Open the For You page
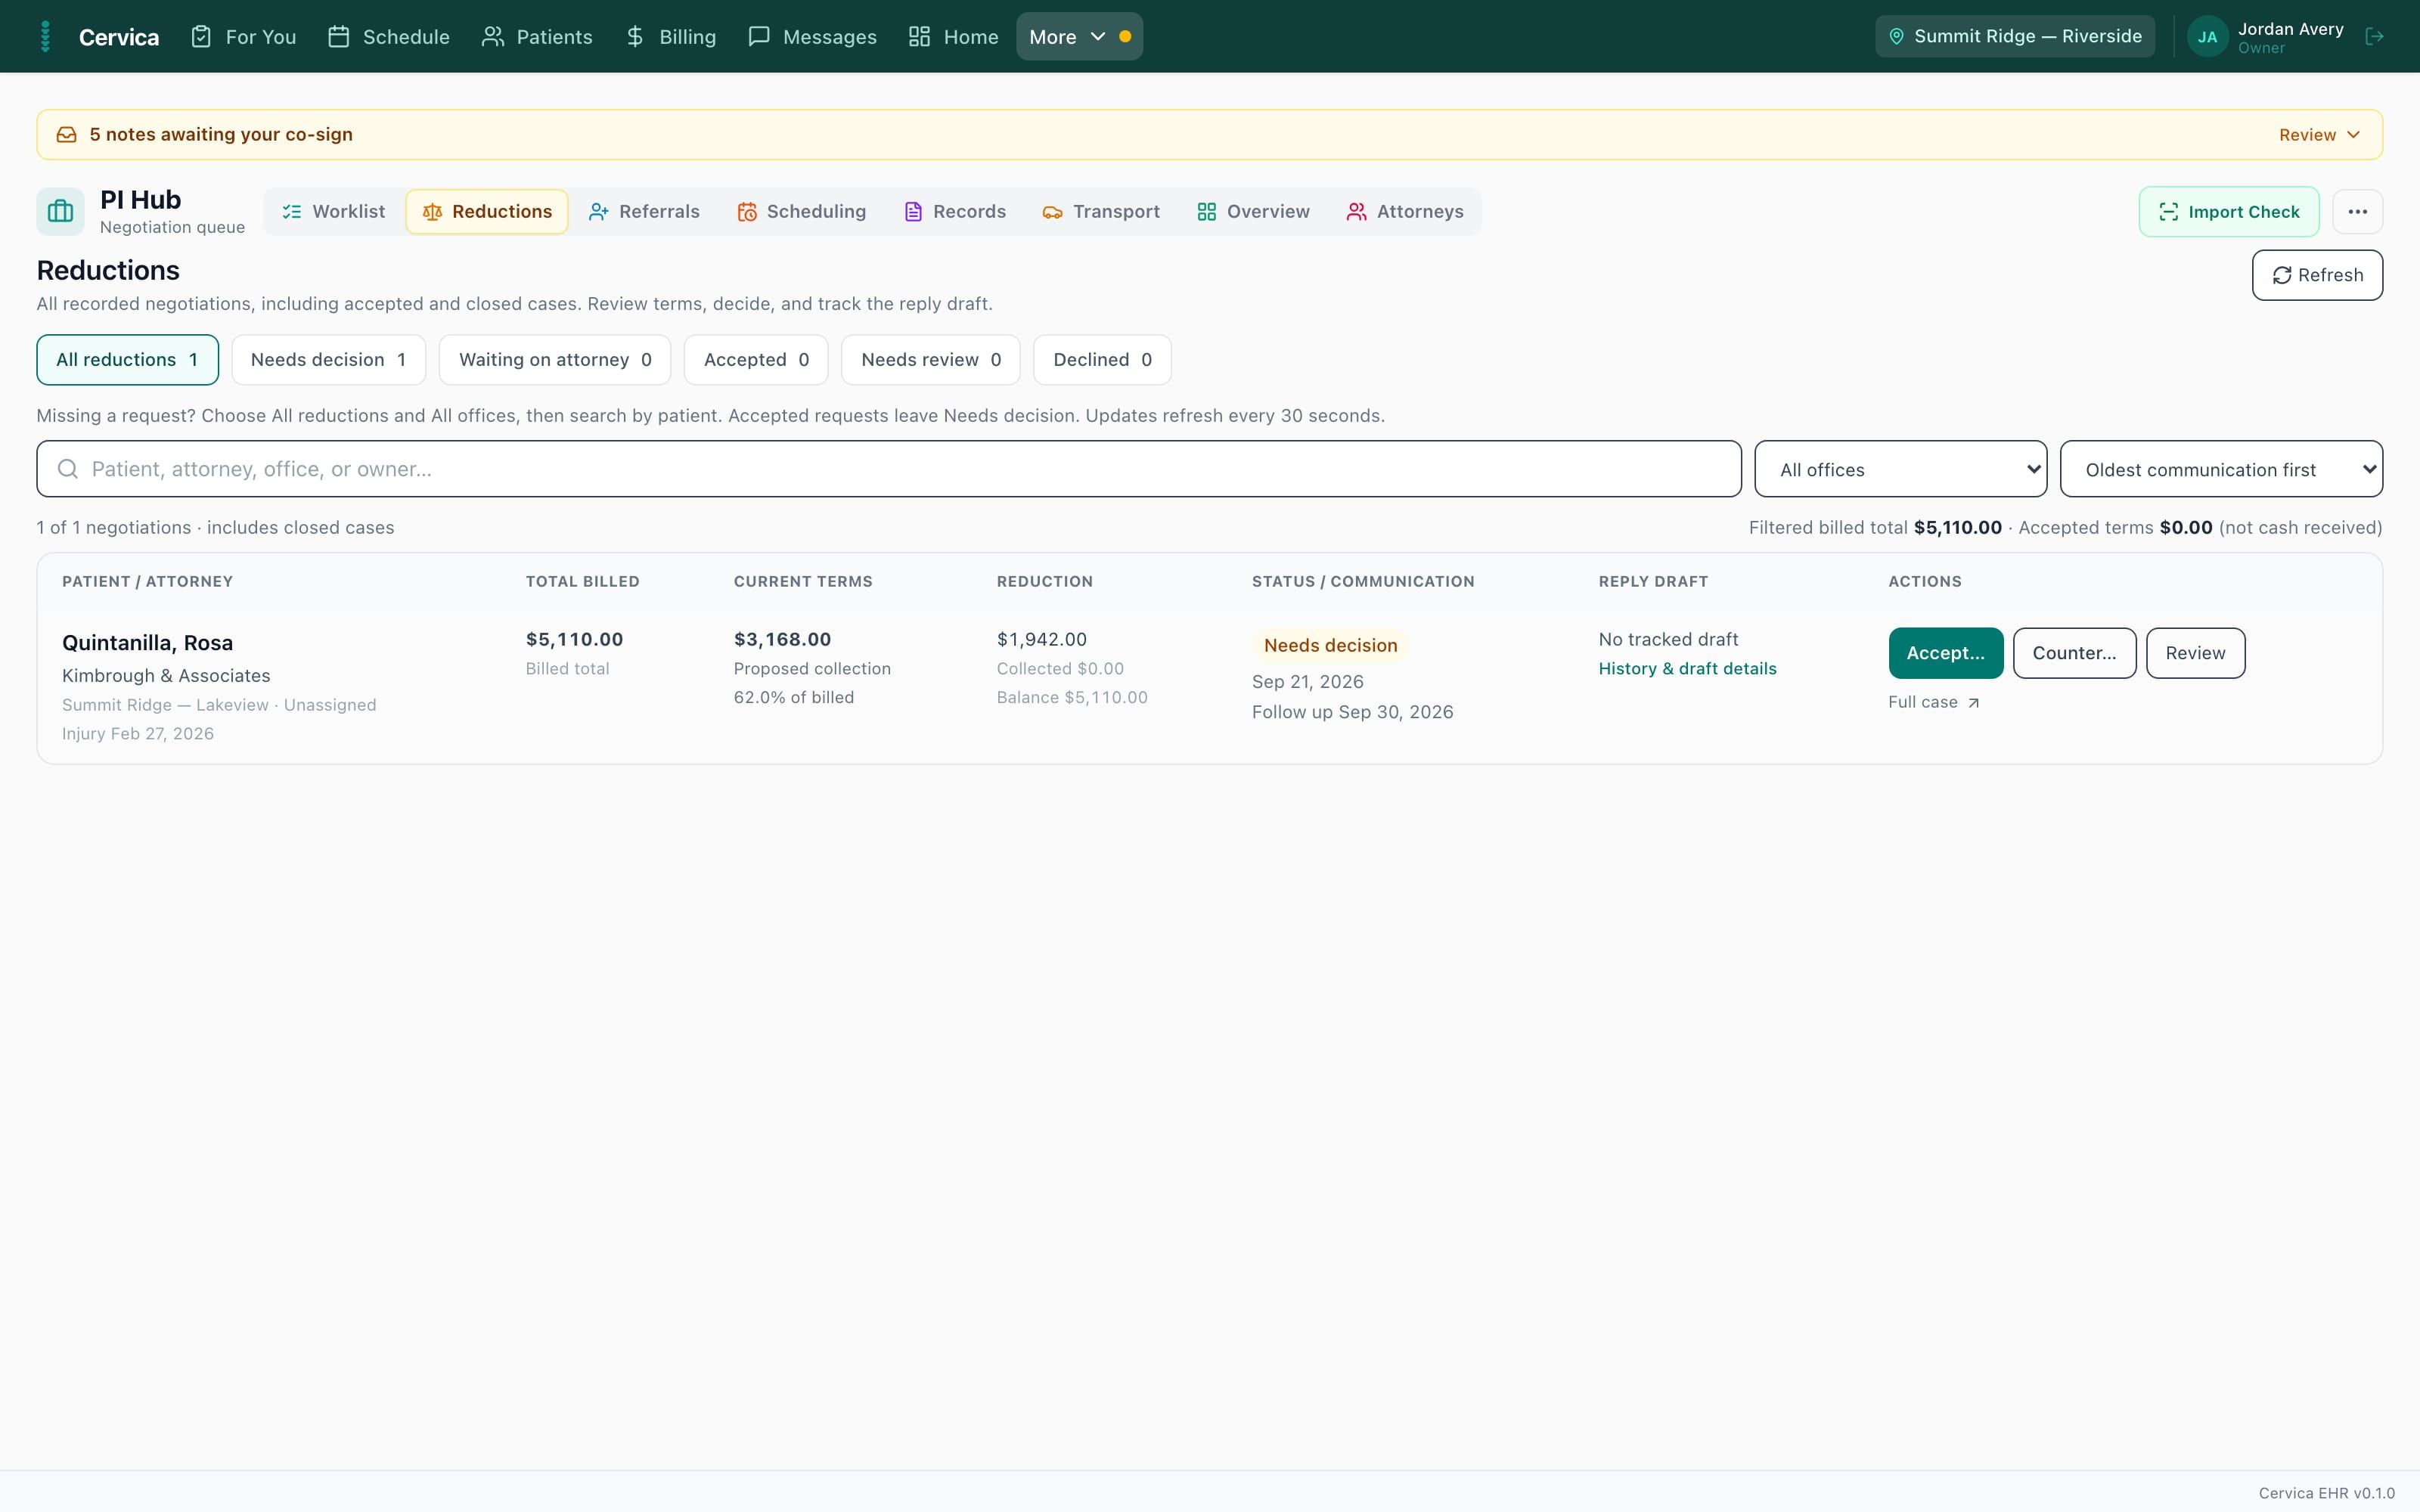 (244, 37)
